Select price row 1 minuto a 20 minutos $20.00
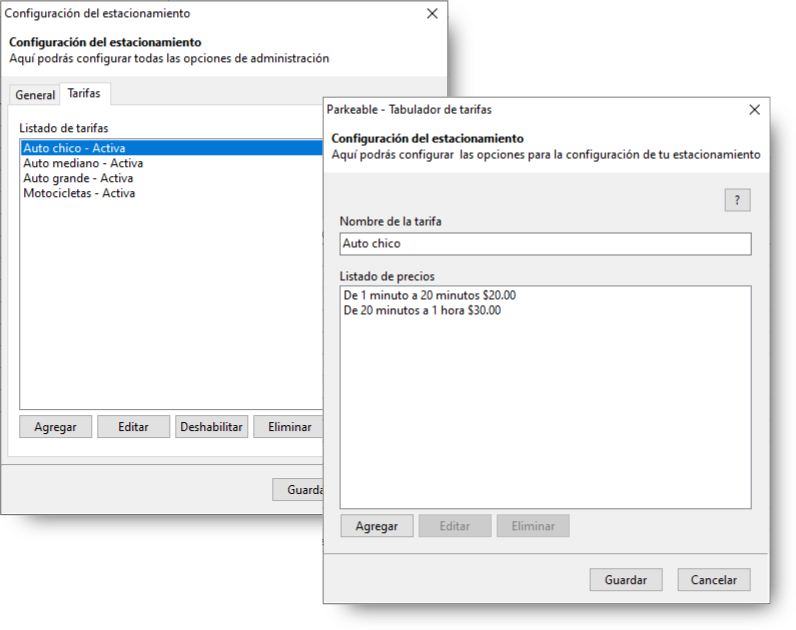Viewport: 796px width, 630px height. tap(545, 295)
